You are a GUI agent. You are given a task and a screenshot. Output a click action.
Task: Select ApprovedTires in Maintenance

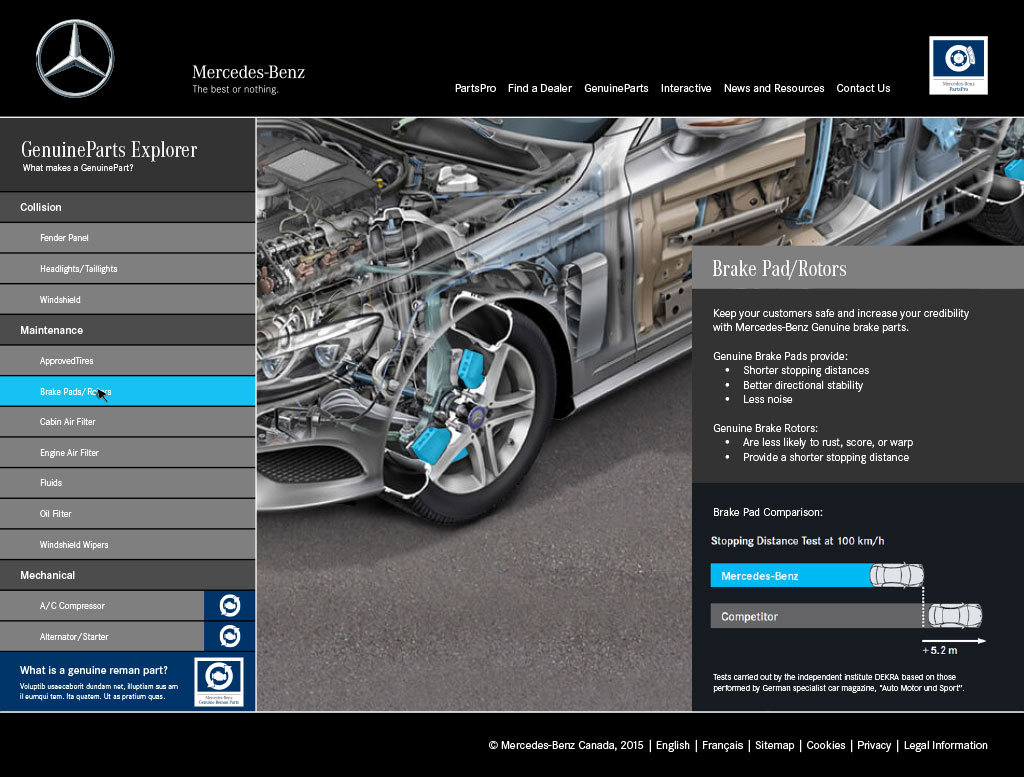coord(127,360)
